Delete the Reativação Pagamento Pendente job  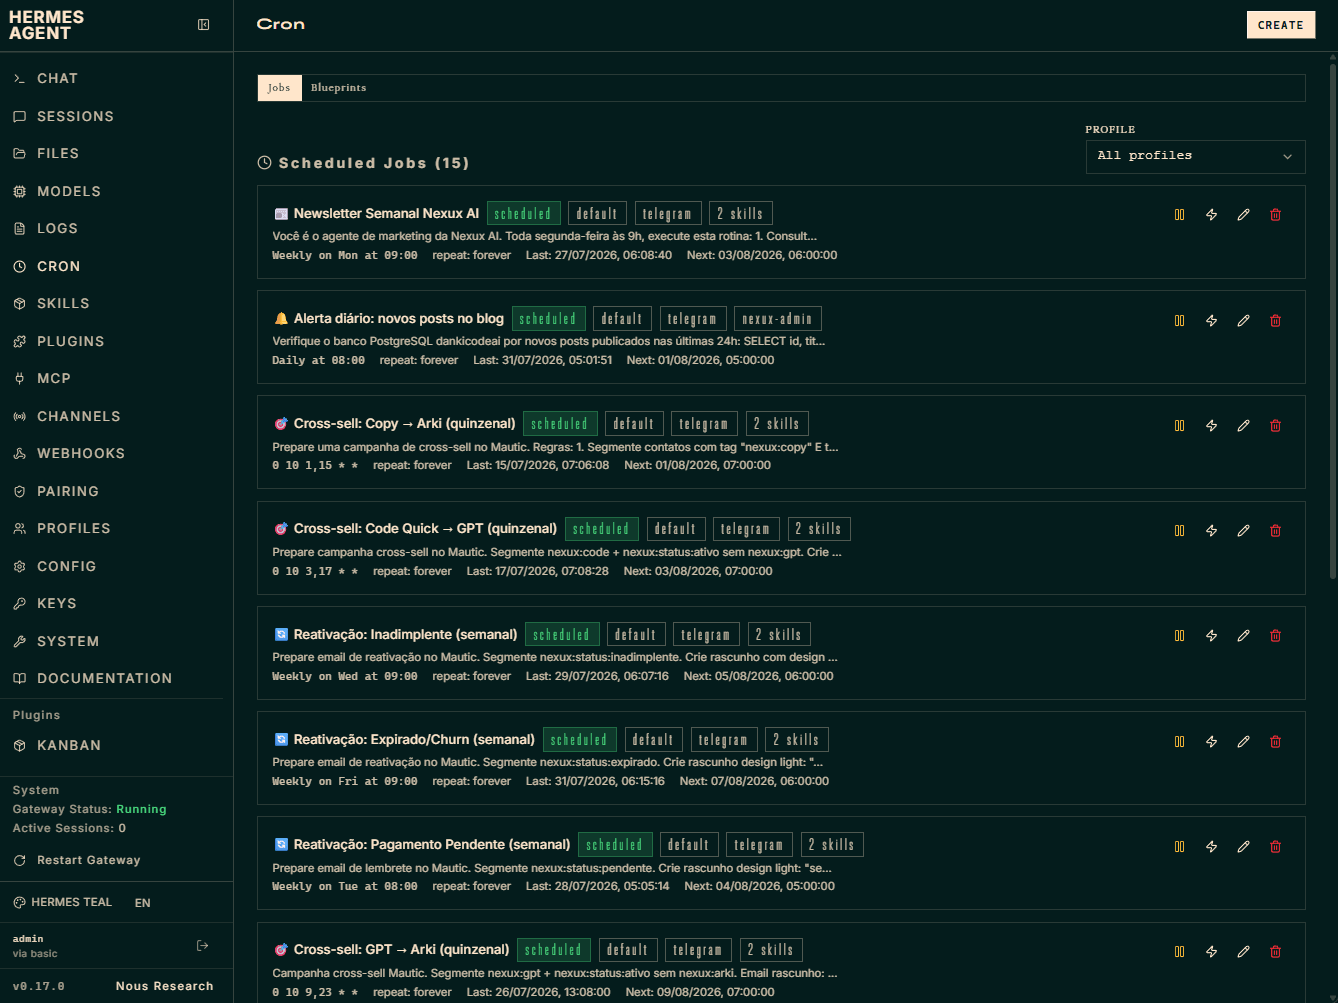point(1276,847)
